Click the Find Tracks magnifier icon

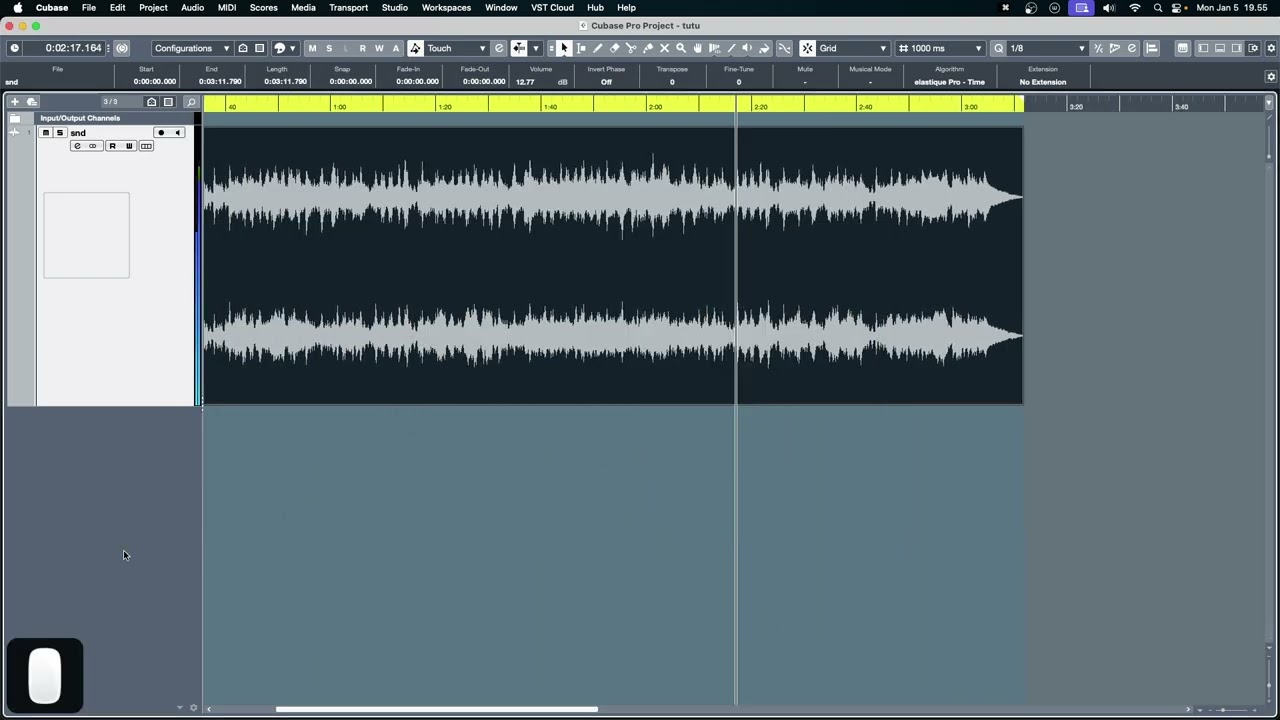[191, 102]
